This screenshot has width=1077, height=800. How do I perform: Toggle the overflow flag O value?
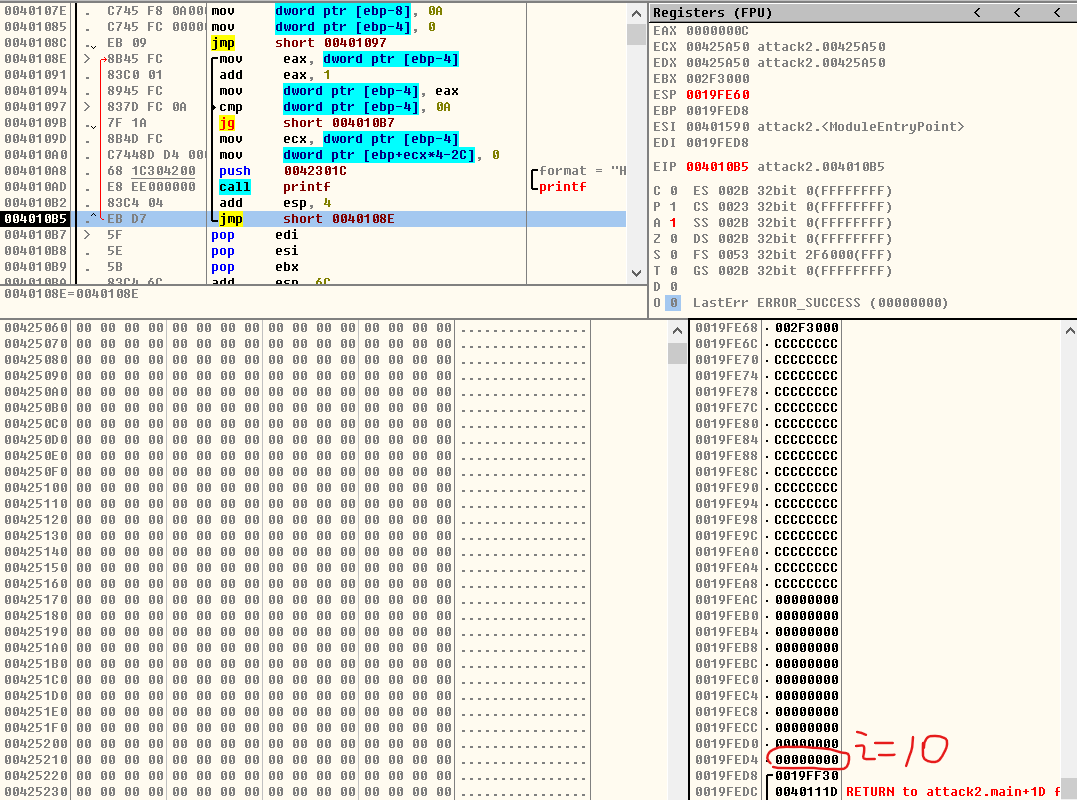point(673,303)
